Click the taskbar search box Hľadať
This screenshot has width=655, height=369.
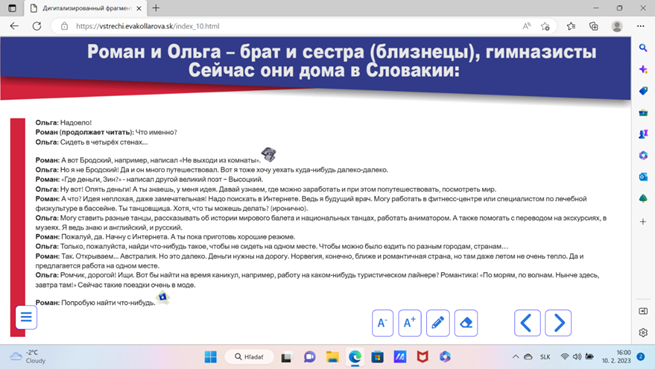coord(249,357)
